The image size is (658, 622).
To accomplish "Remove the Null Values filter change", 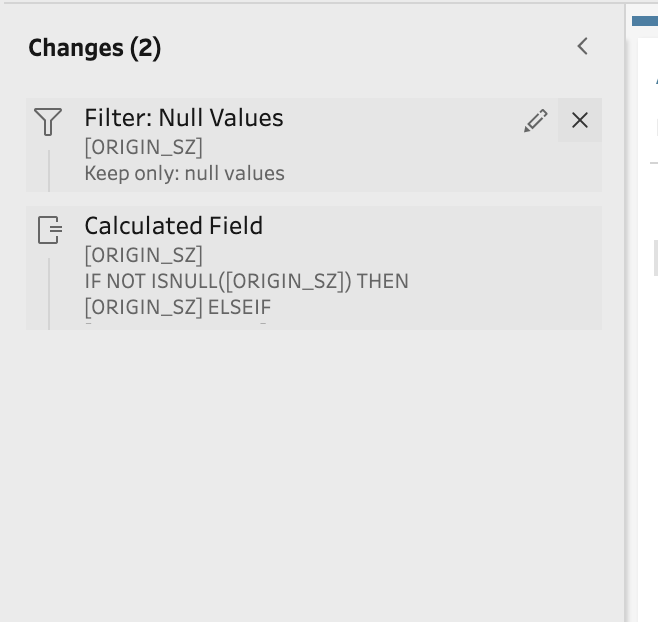I will pyautogui.click(x=580, y=121).
